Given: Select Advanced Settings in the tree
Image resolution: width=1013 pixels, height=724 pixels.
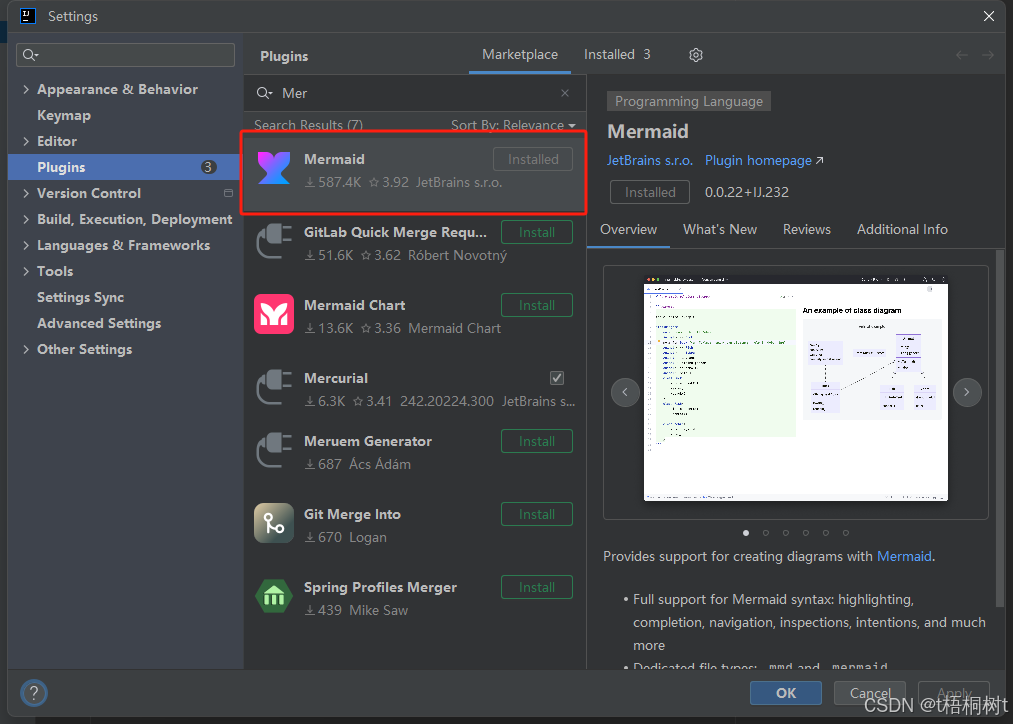Looking at the screenshot, I should pos(99,324).
